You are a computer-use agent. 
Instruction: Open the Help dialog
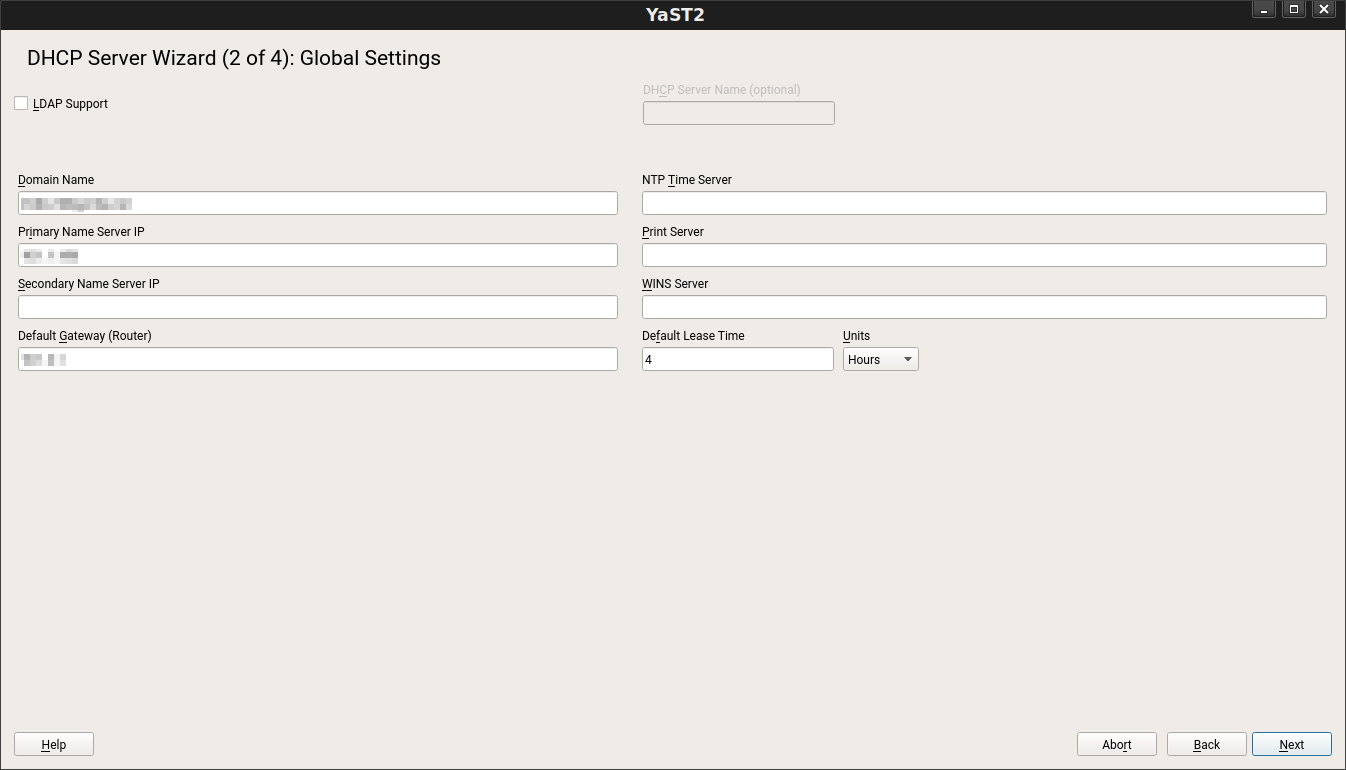(53, 744)
